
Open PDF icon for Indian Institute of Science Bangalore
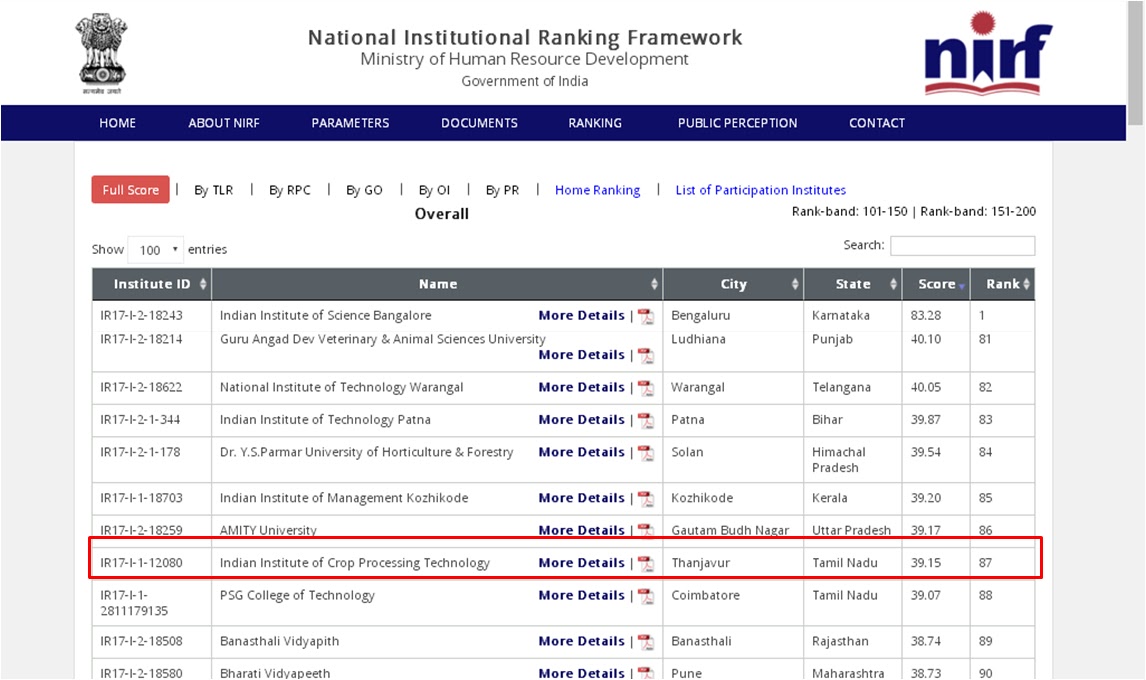click(x=646, y=316)
